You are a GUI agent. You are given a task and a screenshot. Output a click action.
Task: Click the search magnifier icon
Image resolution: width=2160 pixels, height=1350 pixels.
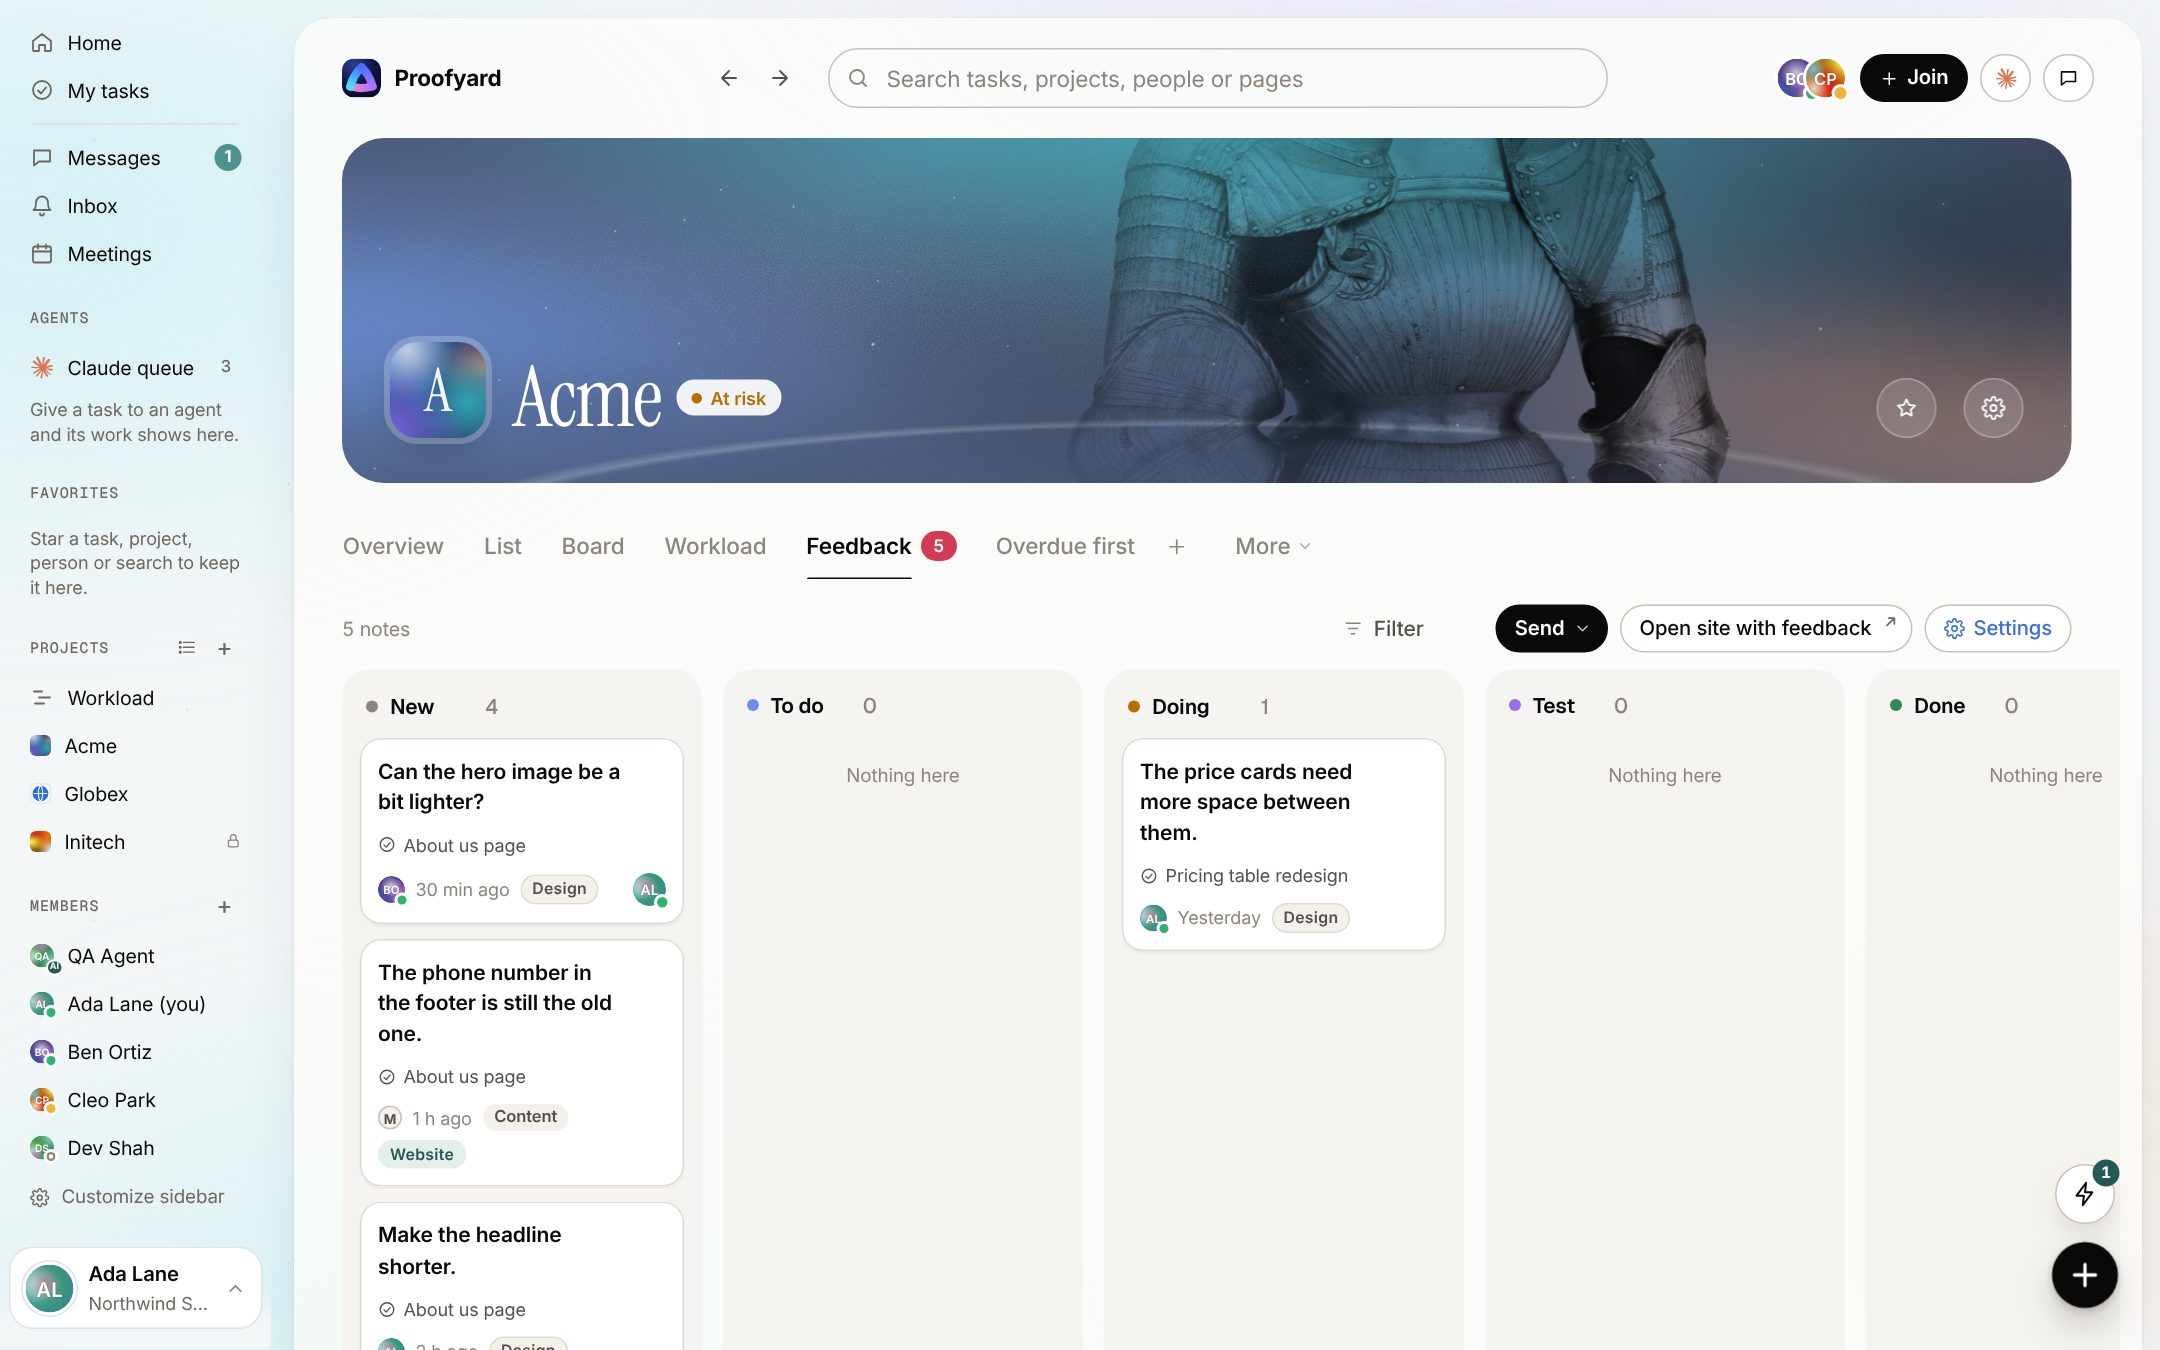(x=858, y=78)
